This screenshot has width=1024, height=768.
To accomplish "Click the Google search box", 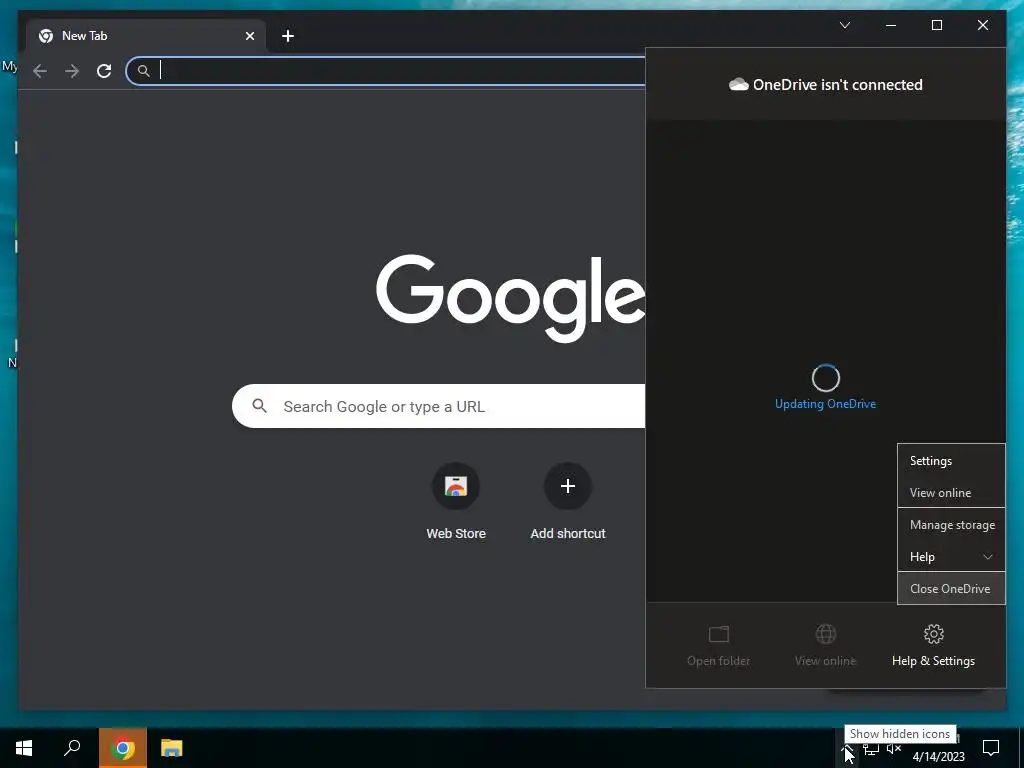I will point(438,406).
